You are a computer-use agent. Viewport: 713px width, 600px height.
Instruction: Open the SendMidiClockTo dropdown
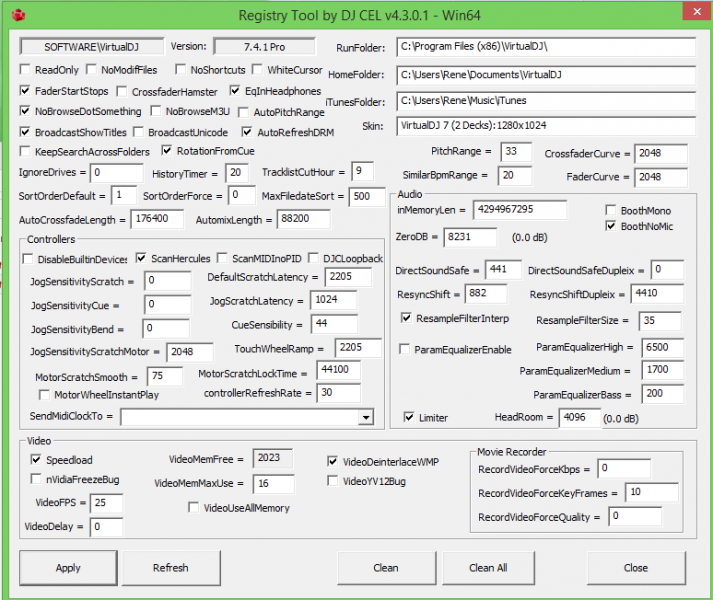[x=366, y=417]
